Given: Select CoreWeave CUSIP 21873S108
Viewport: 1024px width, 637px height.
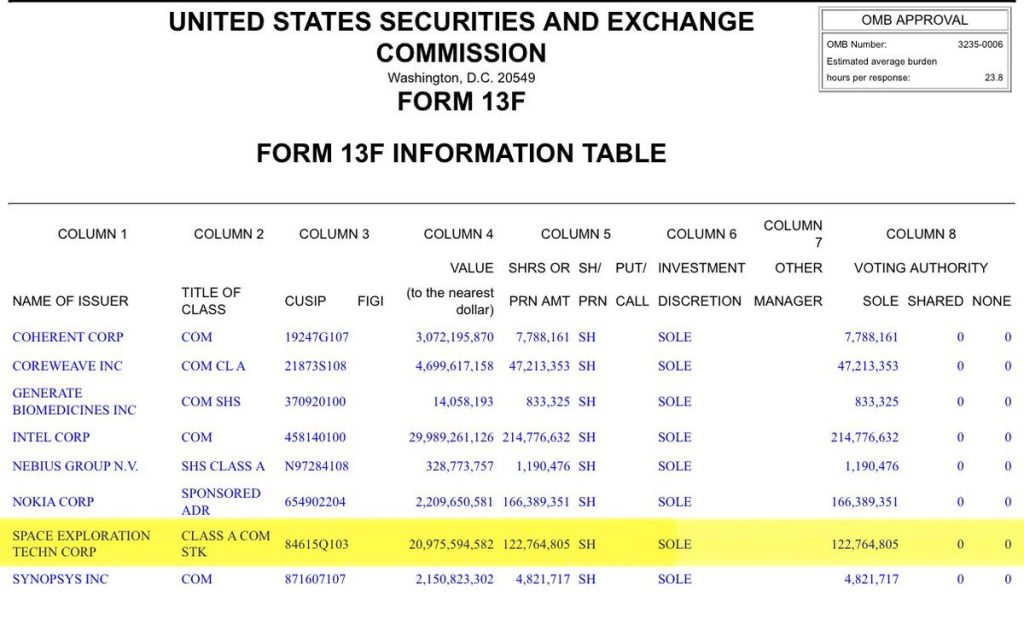Looking at the screenshot, I should [x=315, y=366].
